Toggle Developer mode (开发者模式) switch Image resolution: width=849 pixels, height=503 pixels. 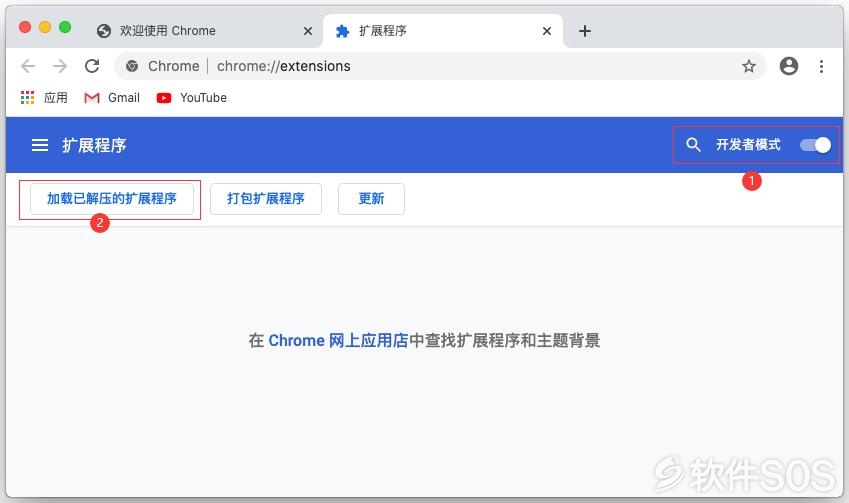pyautogui.click(x=815, y=145)
